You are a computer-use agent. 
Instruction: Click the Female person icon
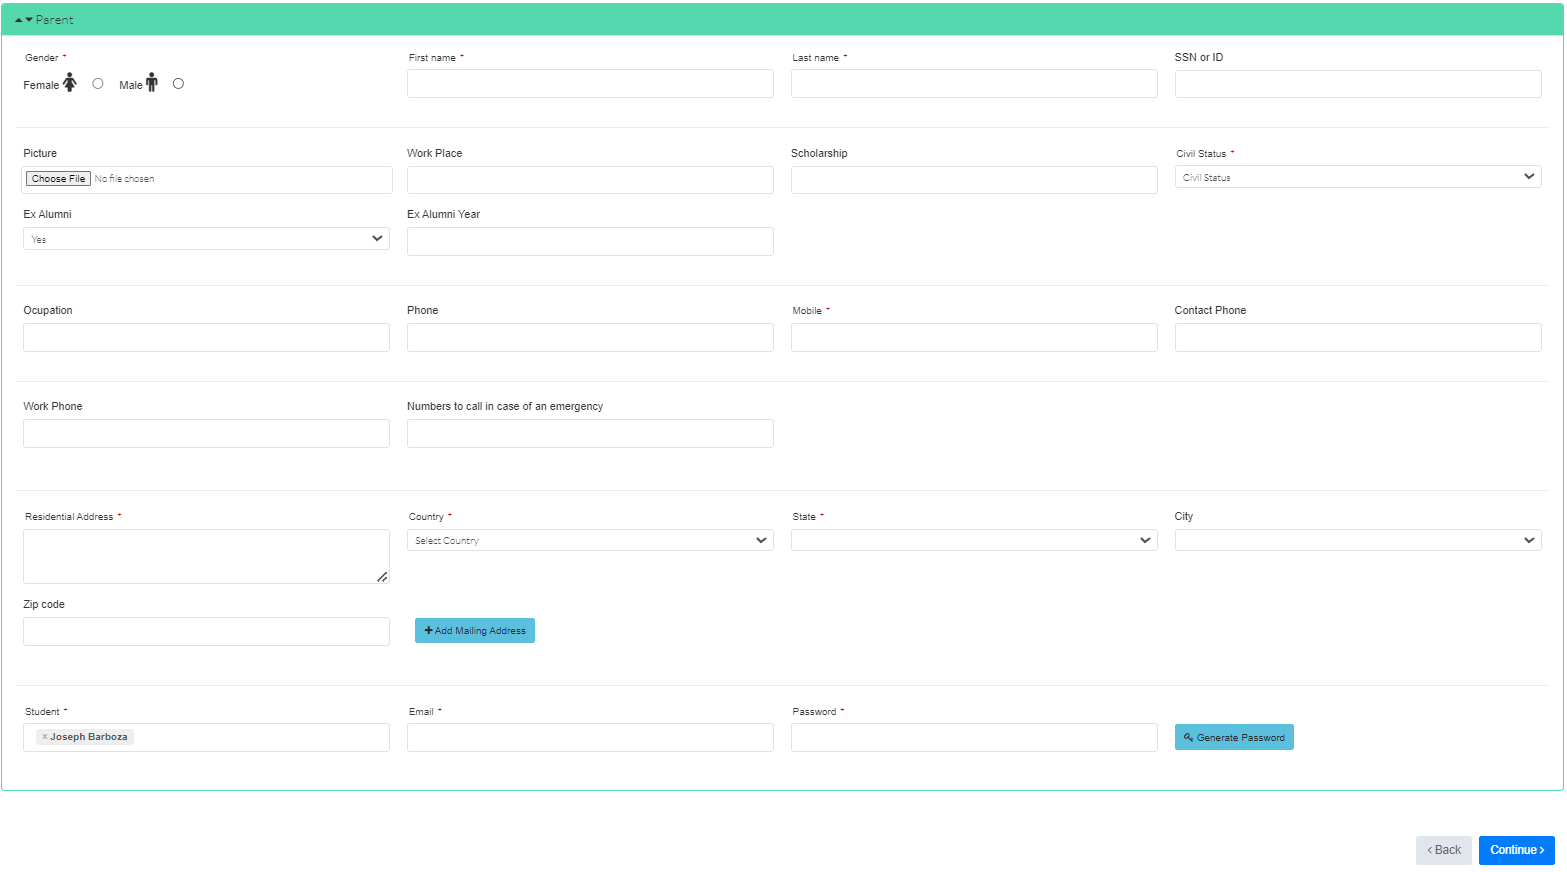(69, 83)
